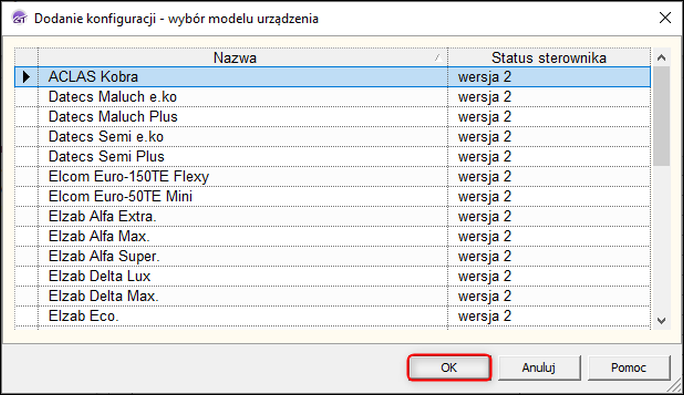Screen dimensions: 684x395
Task: Click the scrollbar up arrow
Action: tap(661, 58)
